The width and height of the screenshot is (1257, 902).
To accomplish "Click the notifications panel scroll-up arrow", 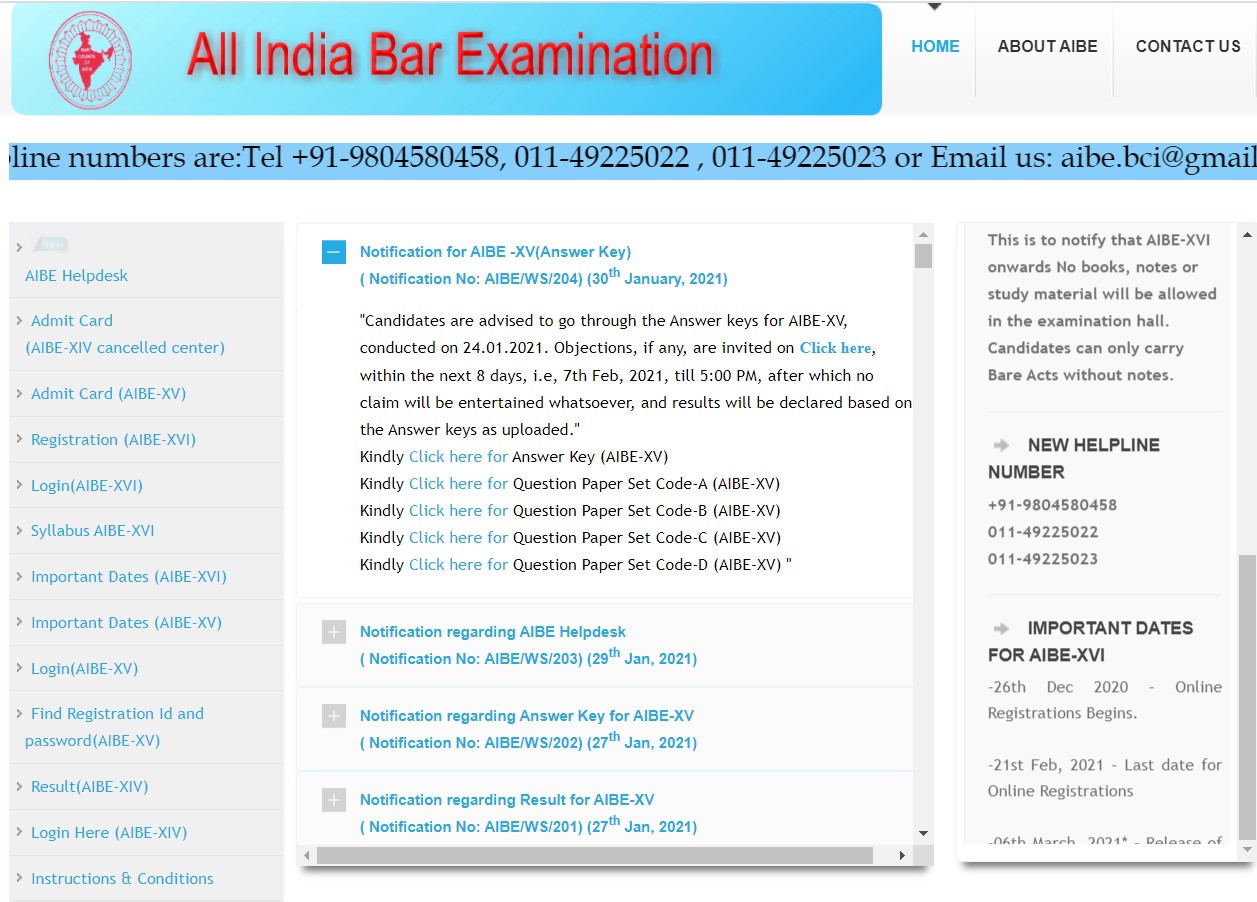I will (x=923, y=234).
